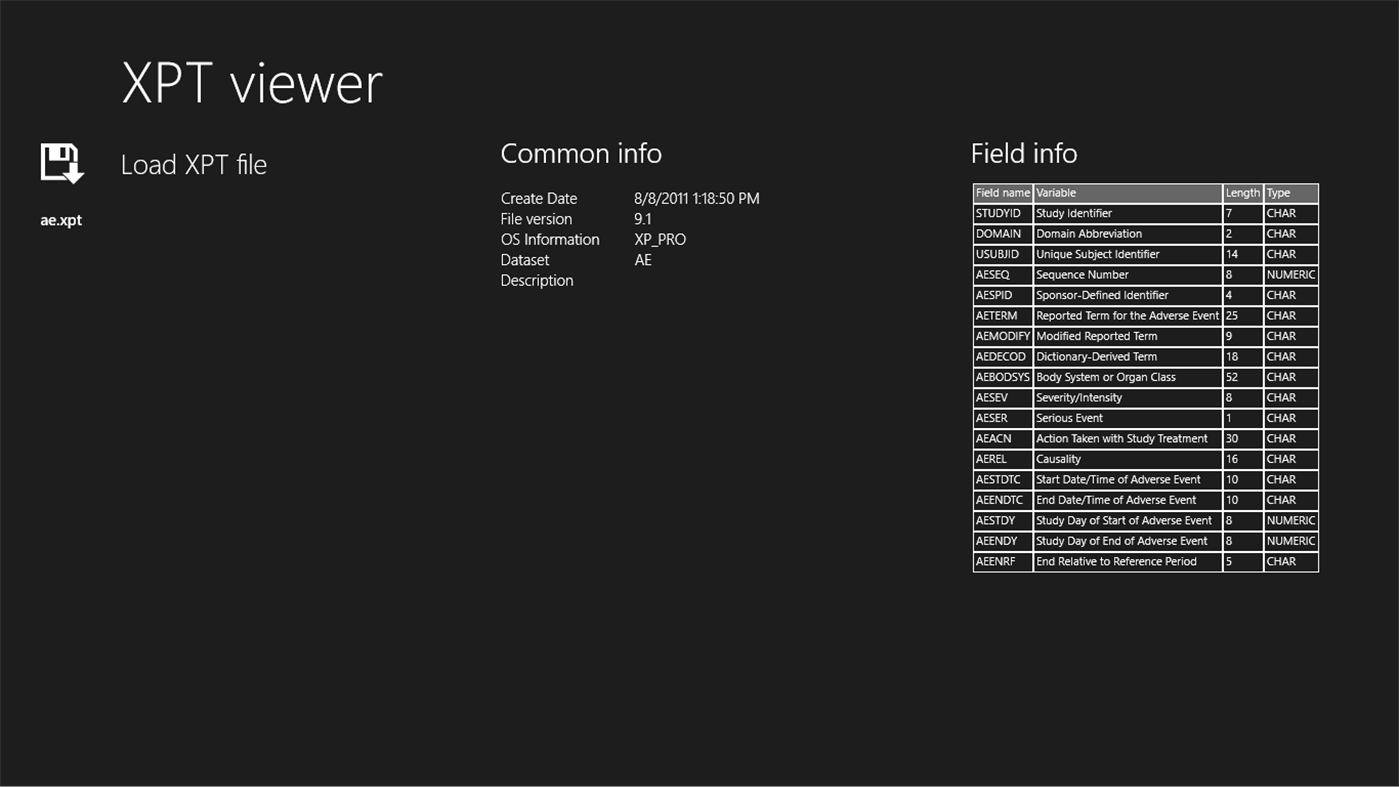
Task: Click the Dataset AE value
Action: click(x=643, y=259)
